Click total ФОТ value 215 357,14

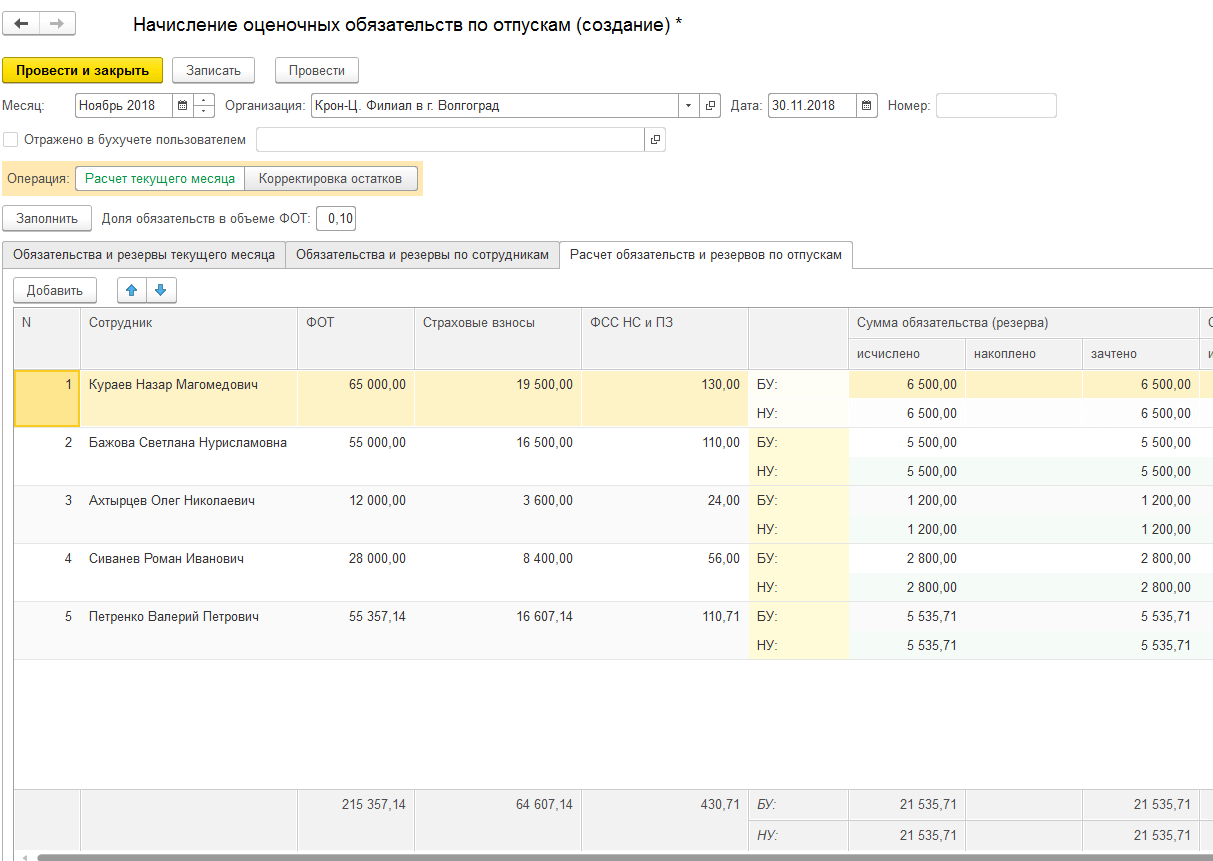[373, 804]
